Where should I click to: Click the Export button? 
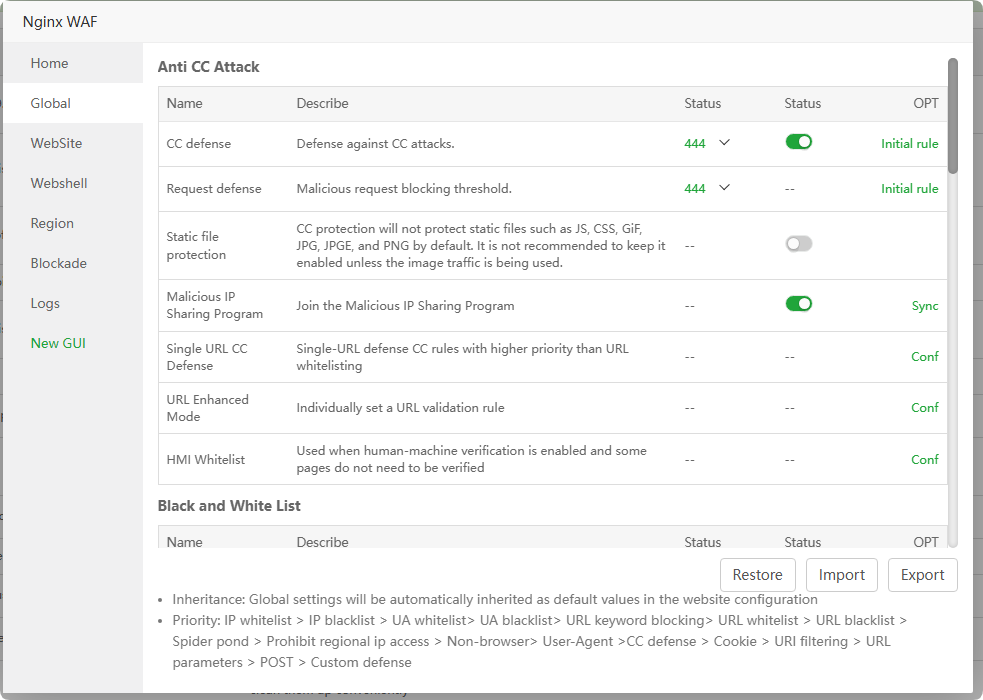(x=922, y=575)
